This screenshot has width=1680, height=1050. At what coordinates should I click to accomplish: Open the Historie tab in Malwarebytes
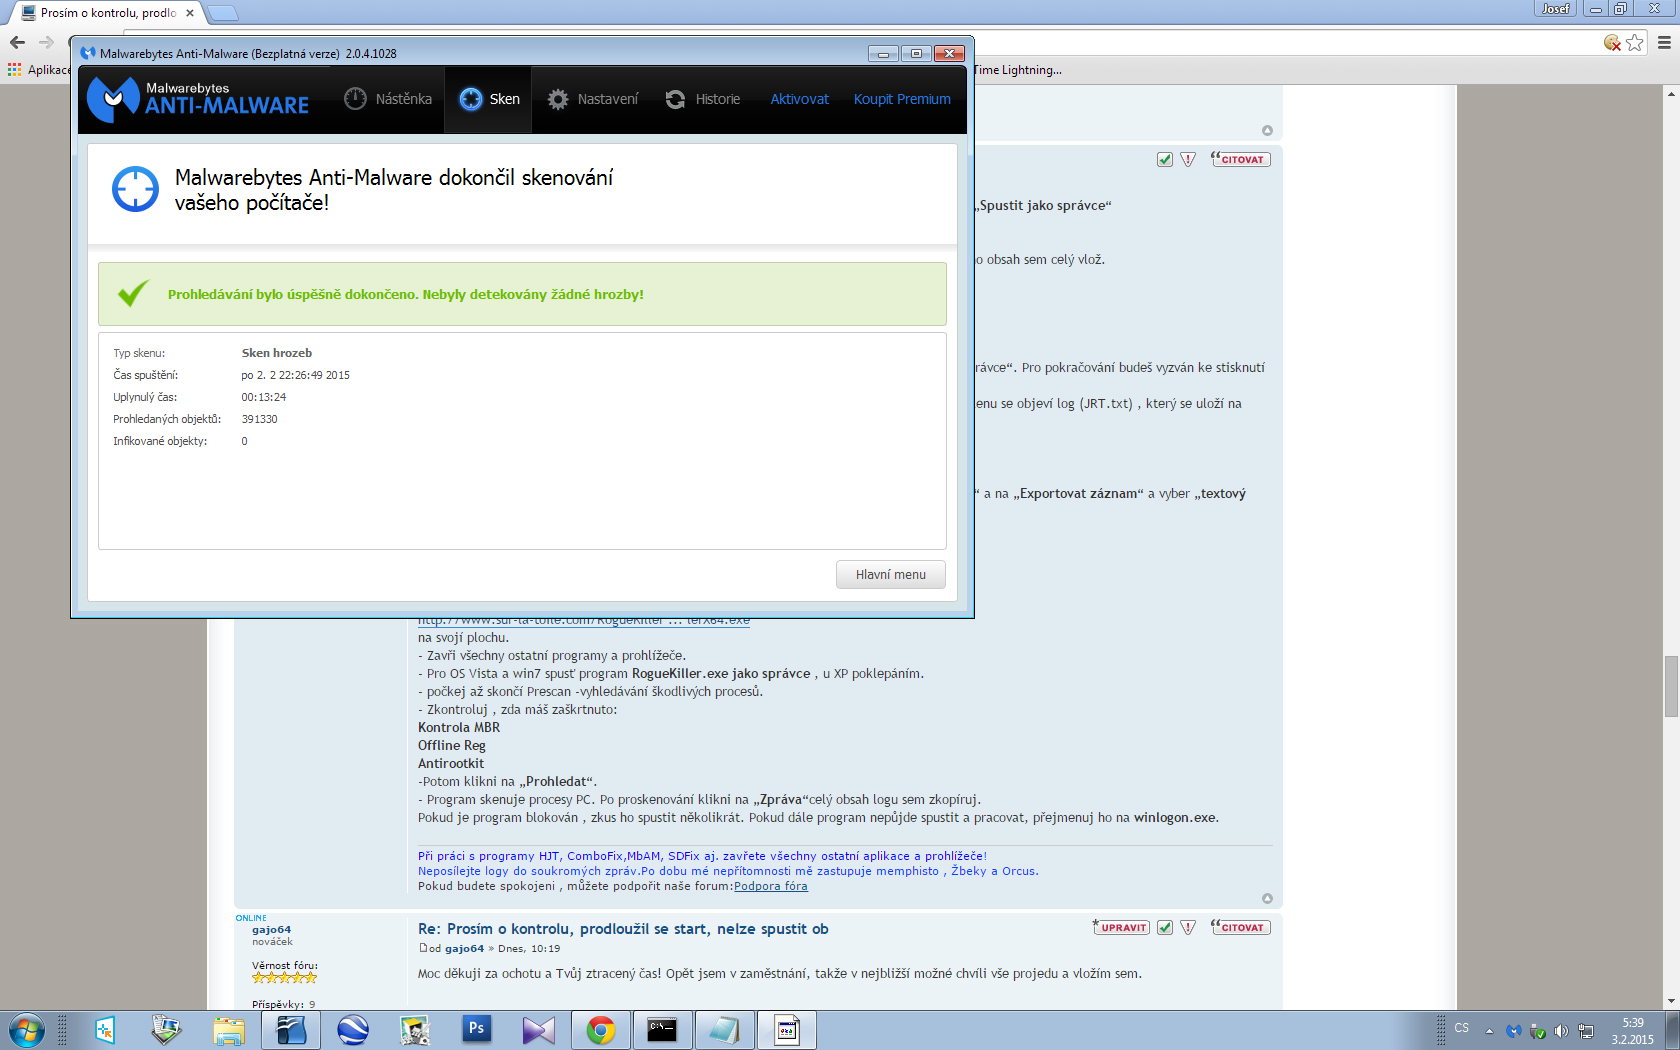[703, 99]
